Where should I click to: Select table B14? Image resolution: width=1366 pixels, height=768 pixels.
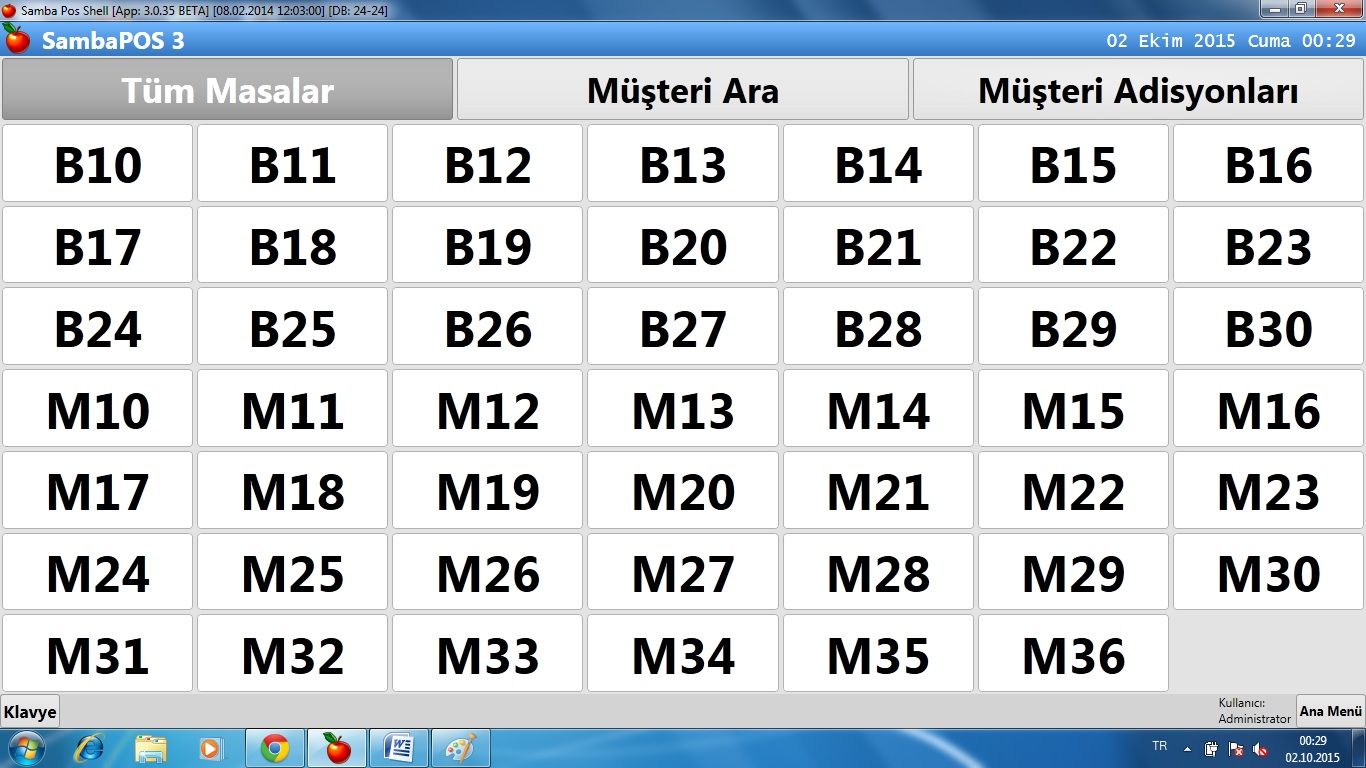pos(878,164)
